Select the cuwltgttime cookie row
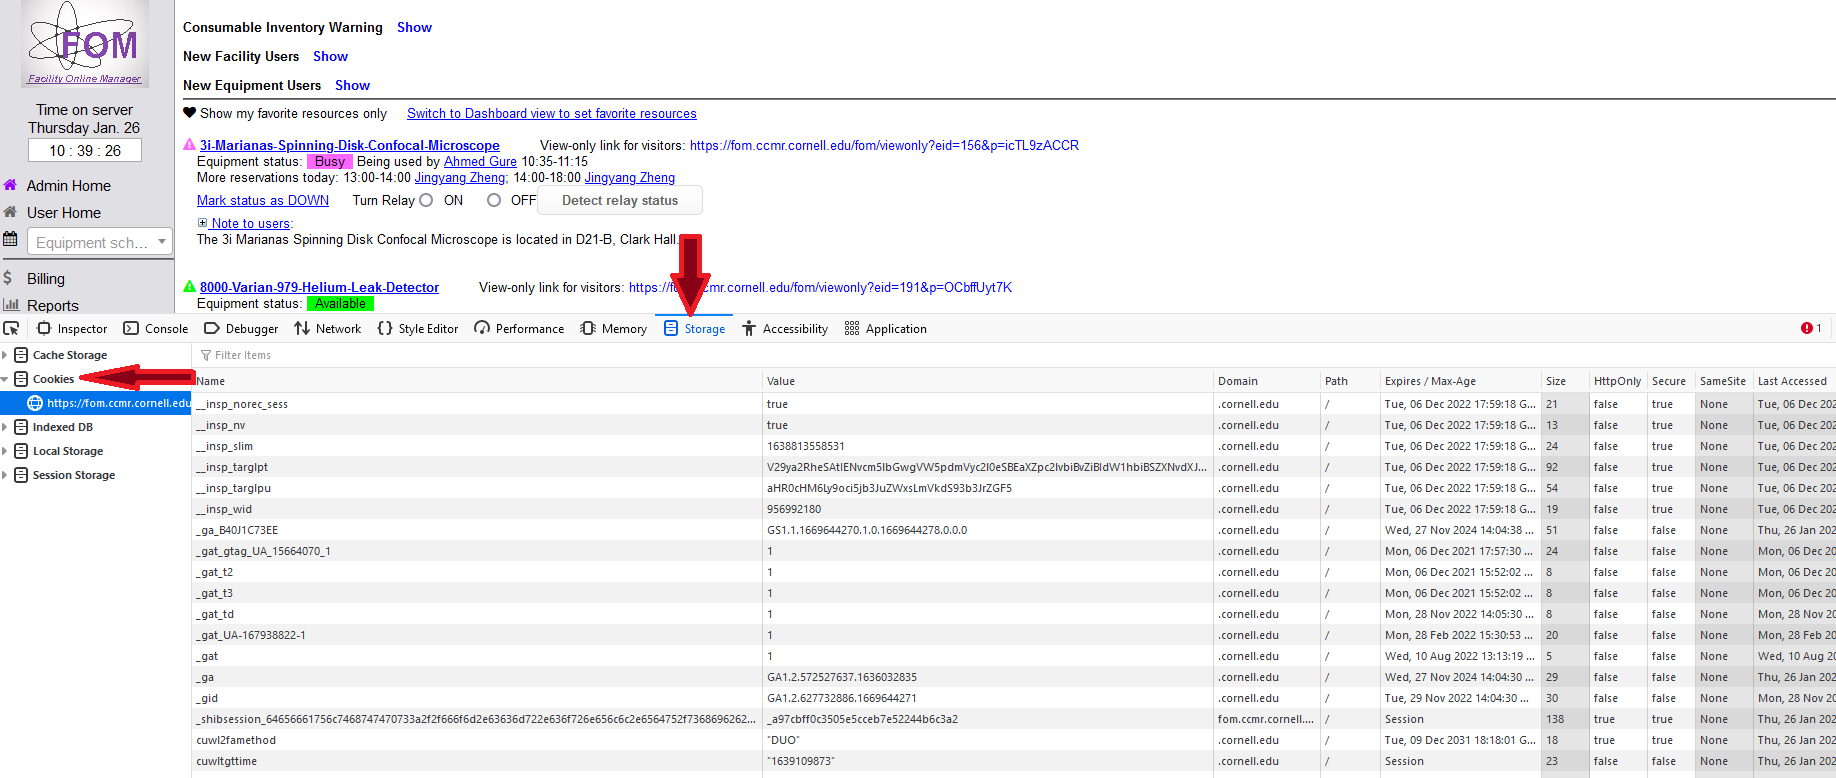The image size is (1836, 778). pyautogui.click(x=1013, y=761)
